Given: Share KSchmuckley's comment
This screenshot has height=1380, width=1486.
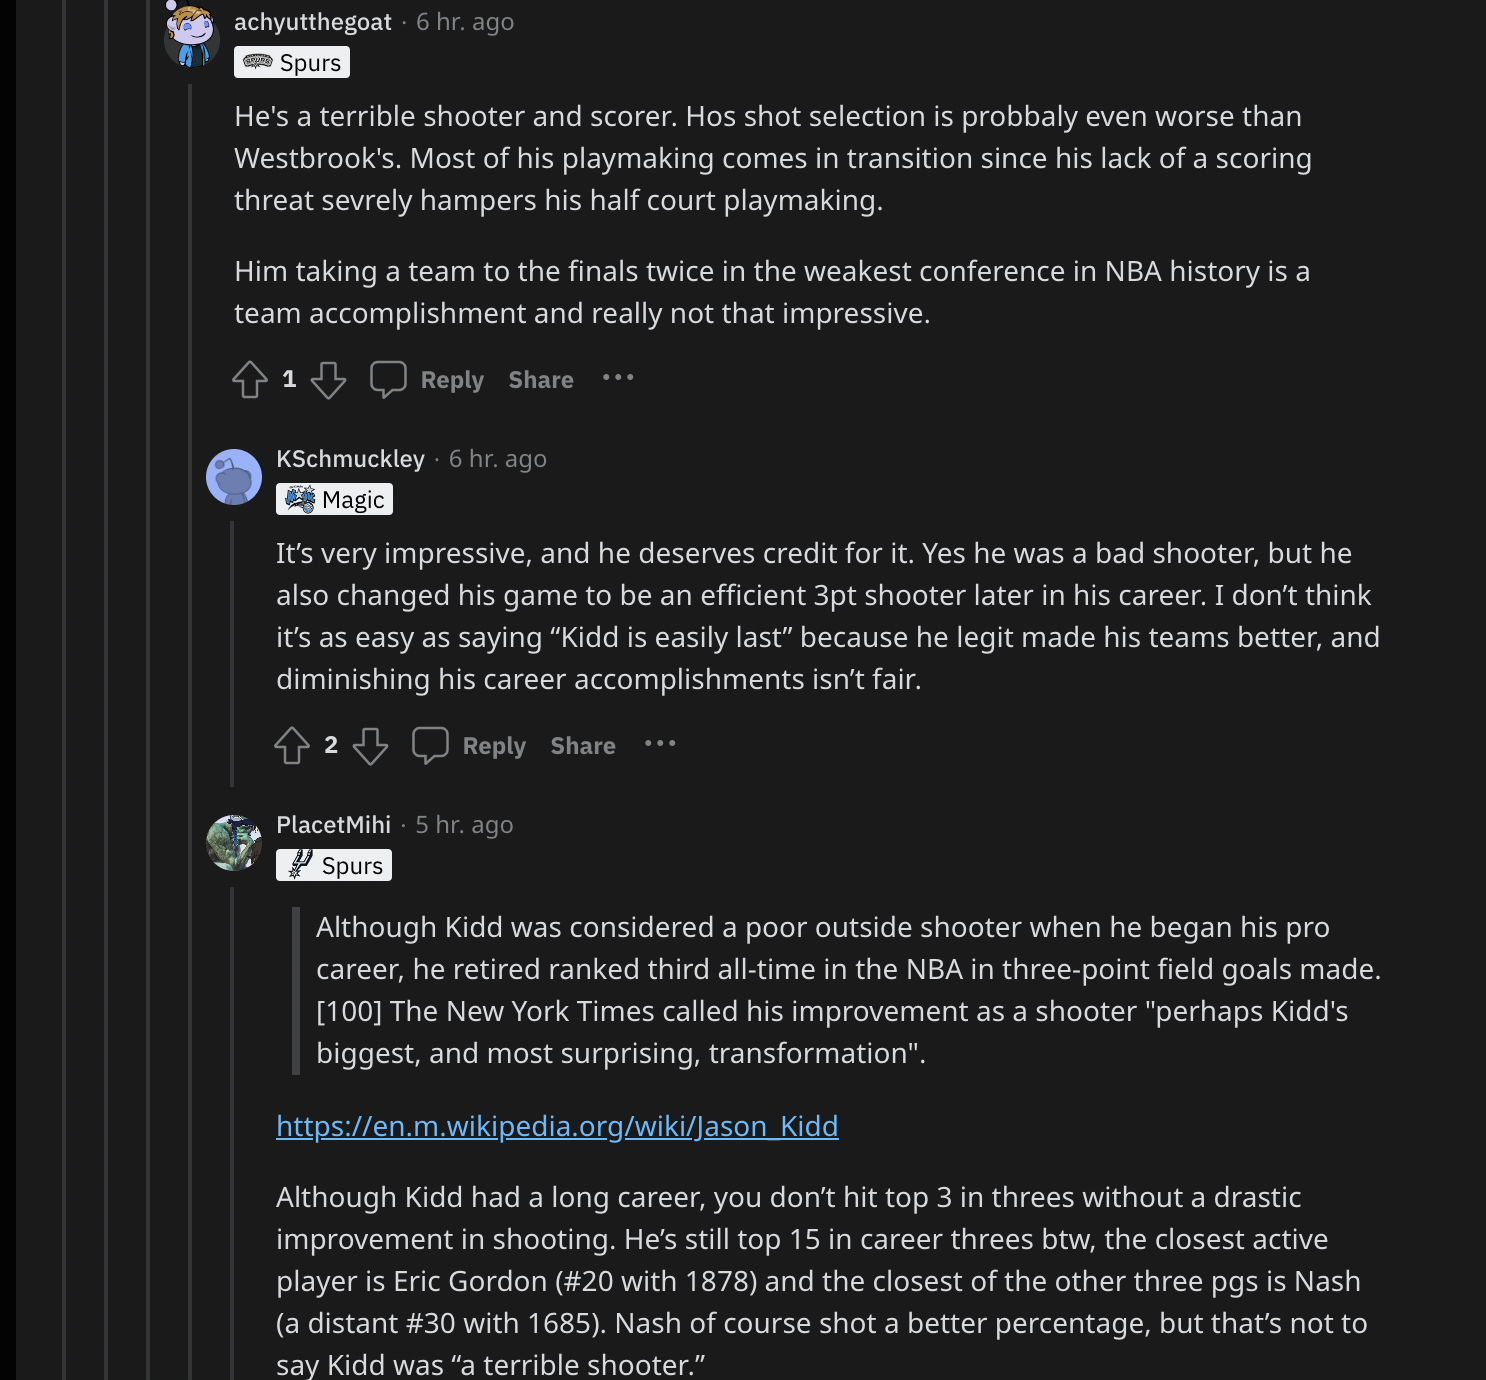Looking at the screenshot, I should click(583, 746).
